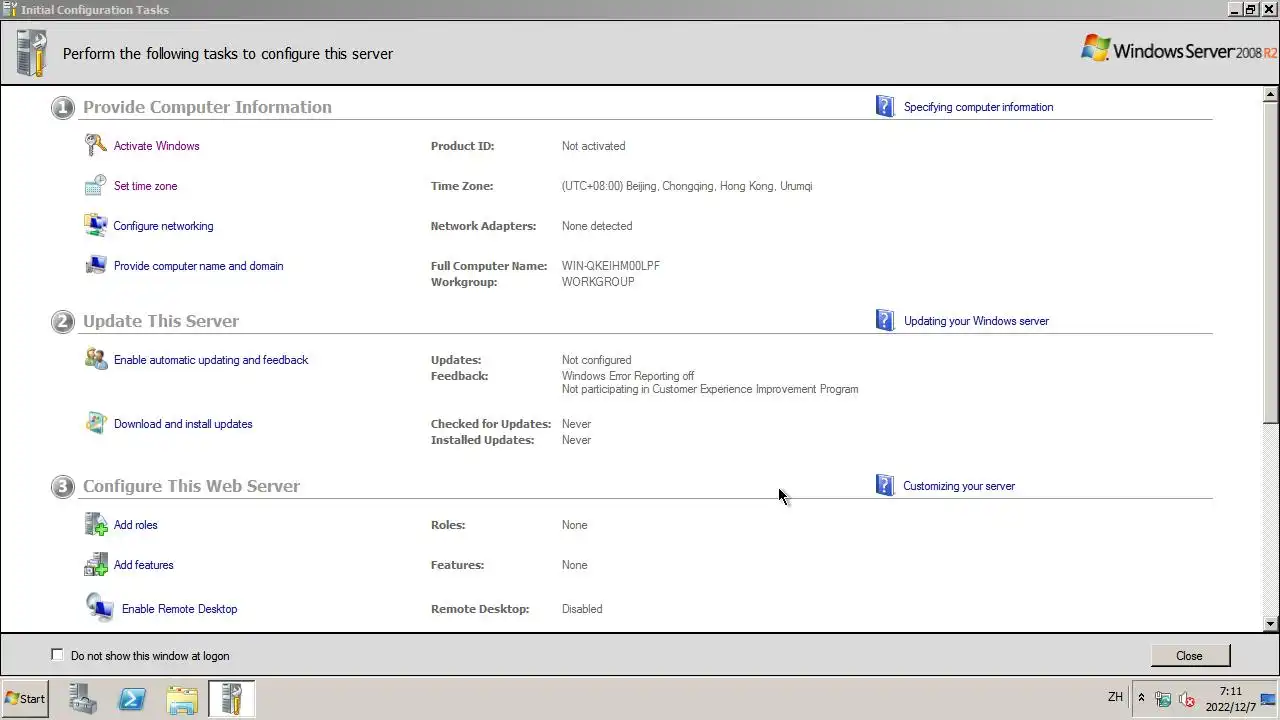Click the Download and install updates icon
This screenshot has width=1280, height=720.
[x=95, y=424]
